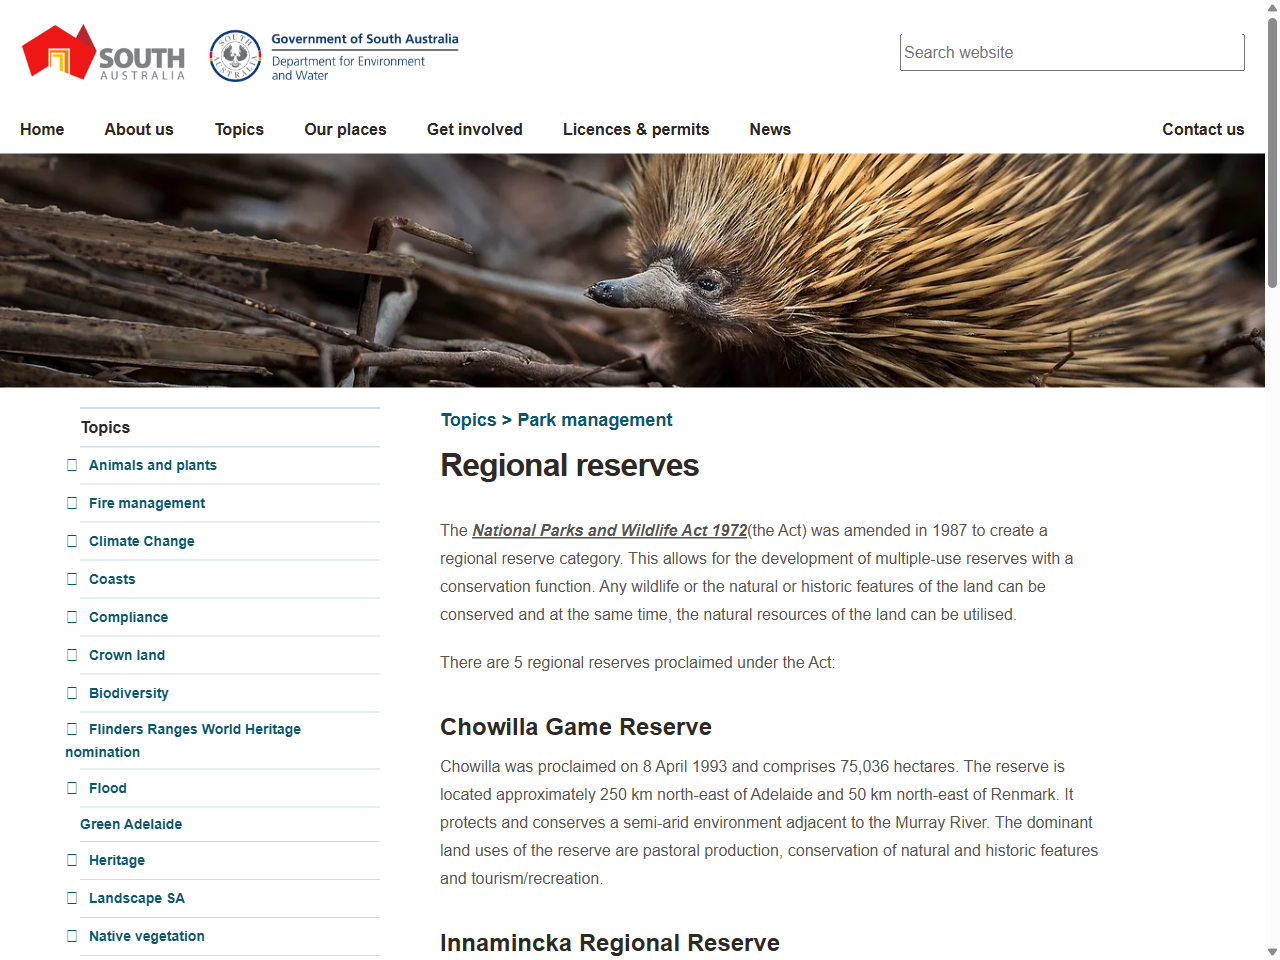Expand the Climate Change topic

tap(71, 540)
